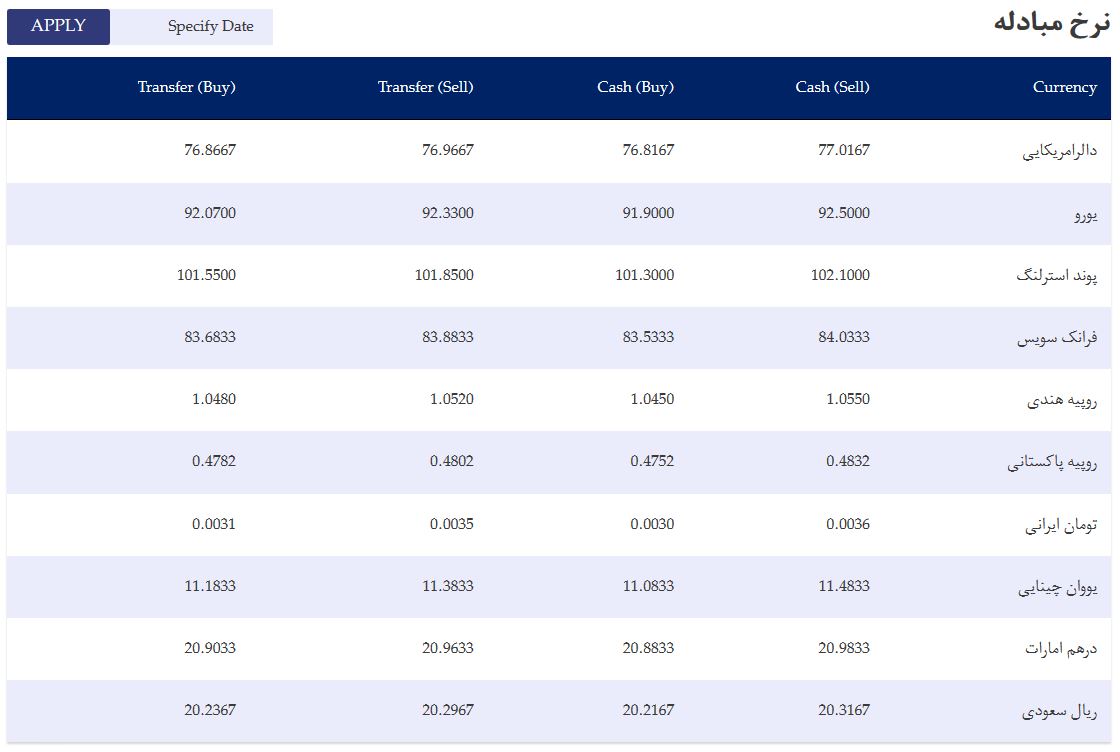Click cash sell value 11.4833

(844, 586)
